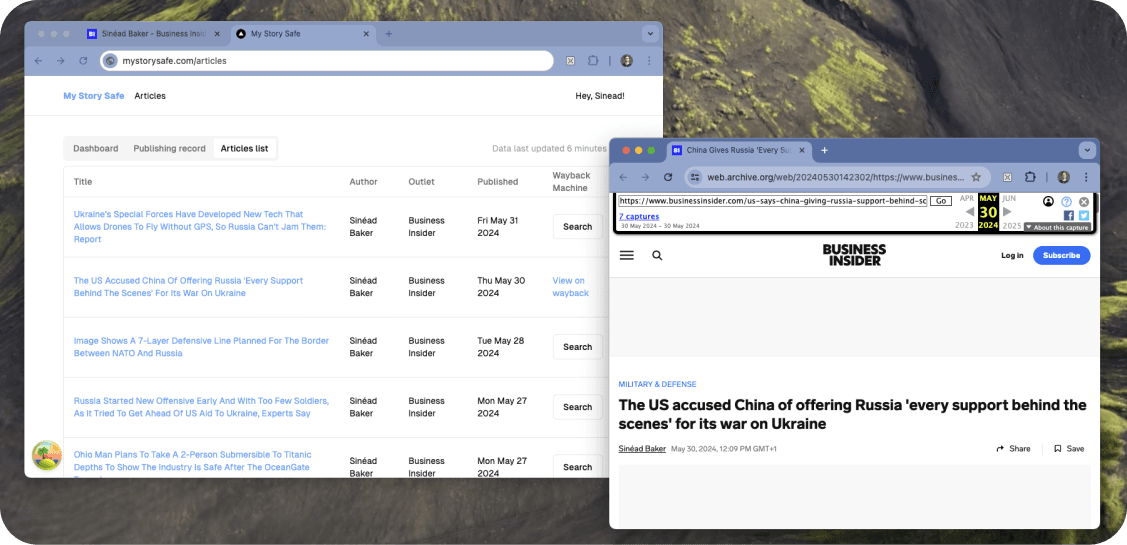
Task: Click My Story Safe logo link
Action: pos(93,96)
